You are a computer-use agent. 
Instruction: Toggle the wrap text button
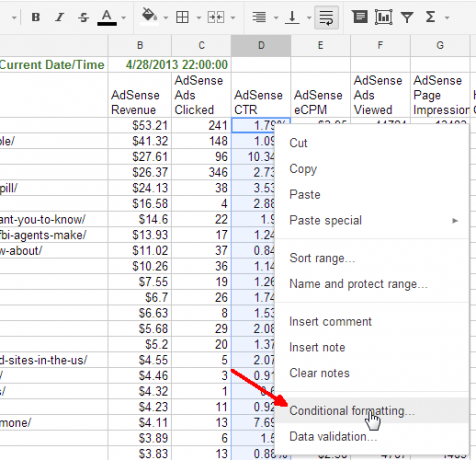click(326, 17)
